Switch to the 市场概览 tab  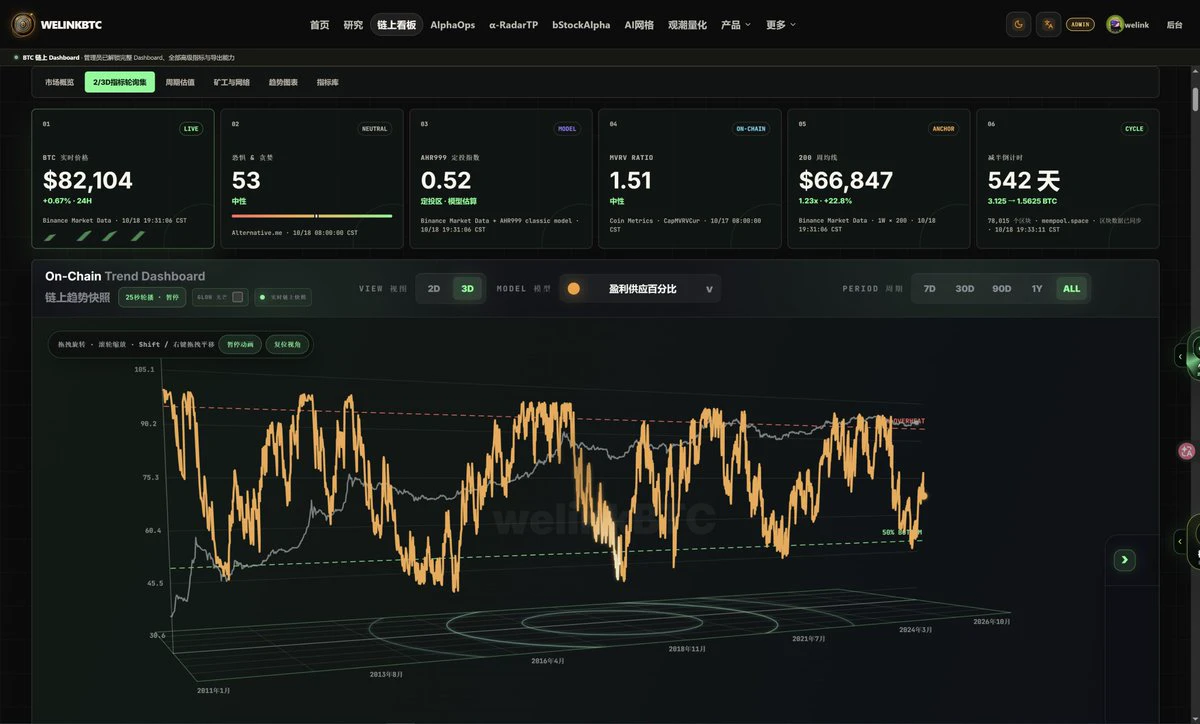coord(59,82)
